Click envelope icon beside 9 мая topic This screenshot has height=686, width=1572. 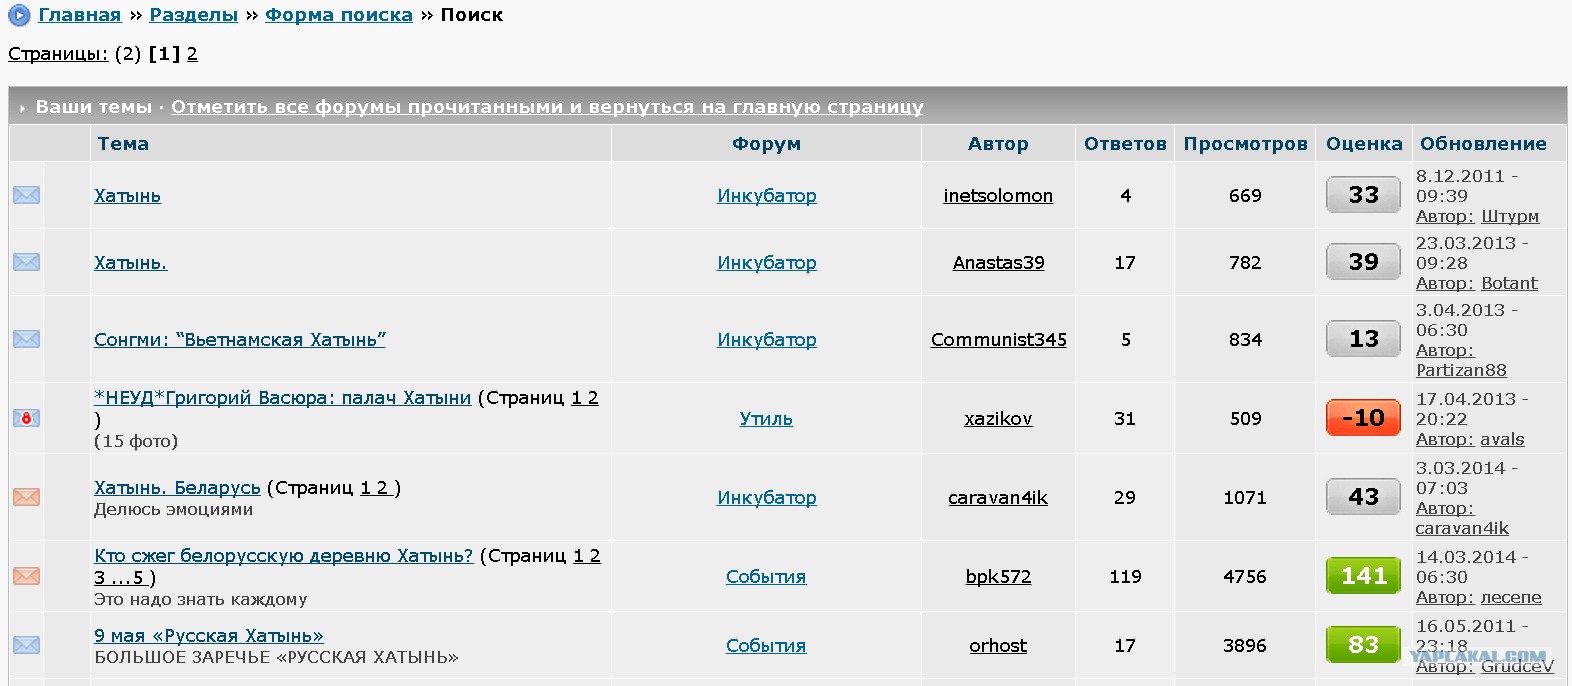click(27, 645)
